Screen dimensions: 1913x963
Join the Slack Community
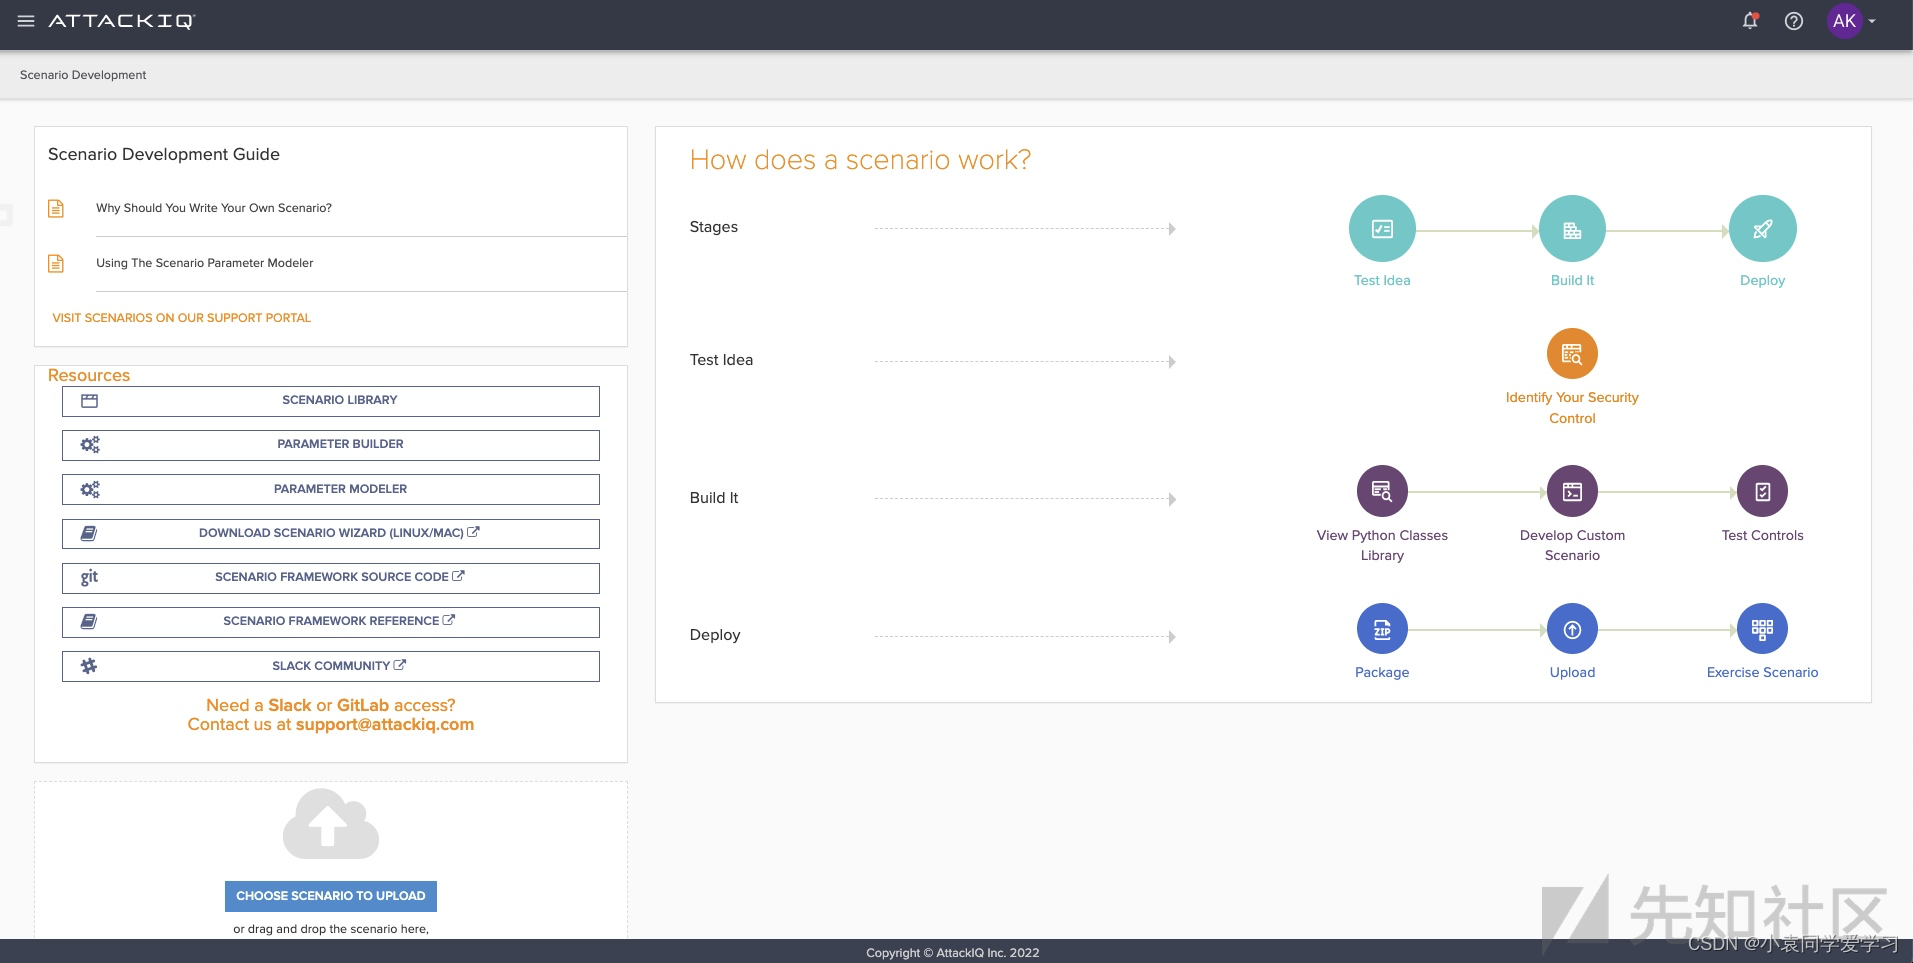[331, 666]
